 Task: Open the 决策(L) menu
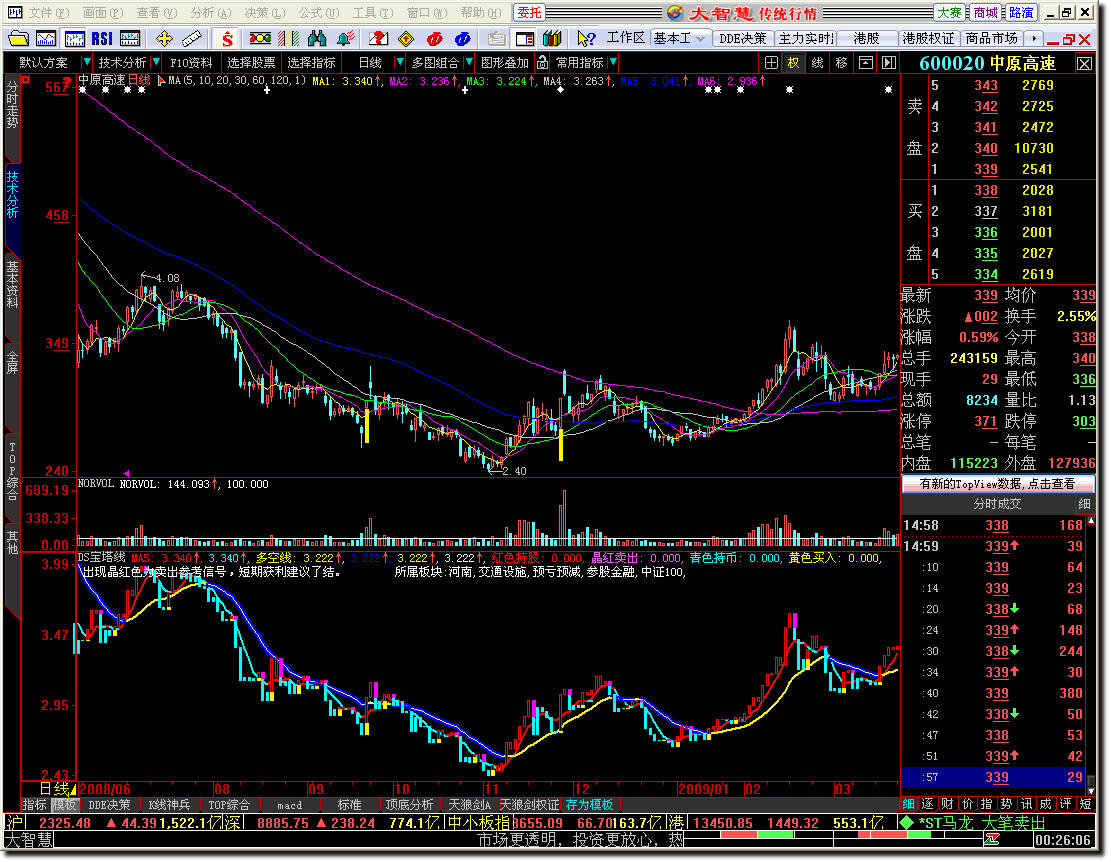coord(265,13)
